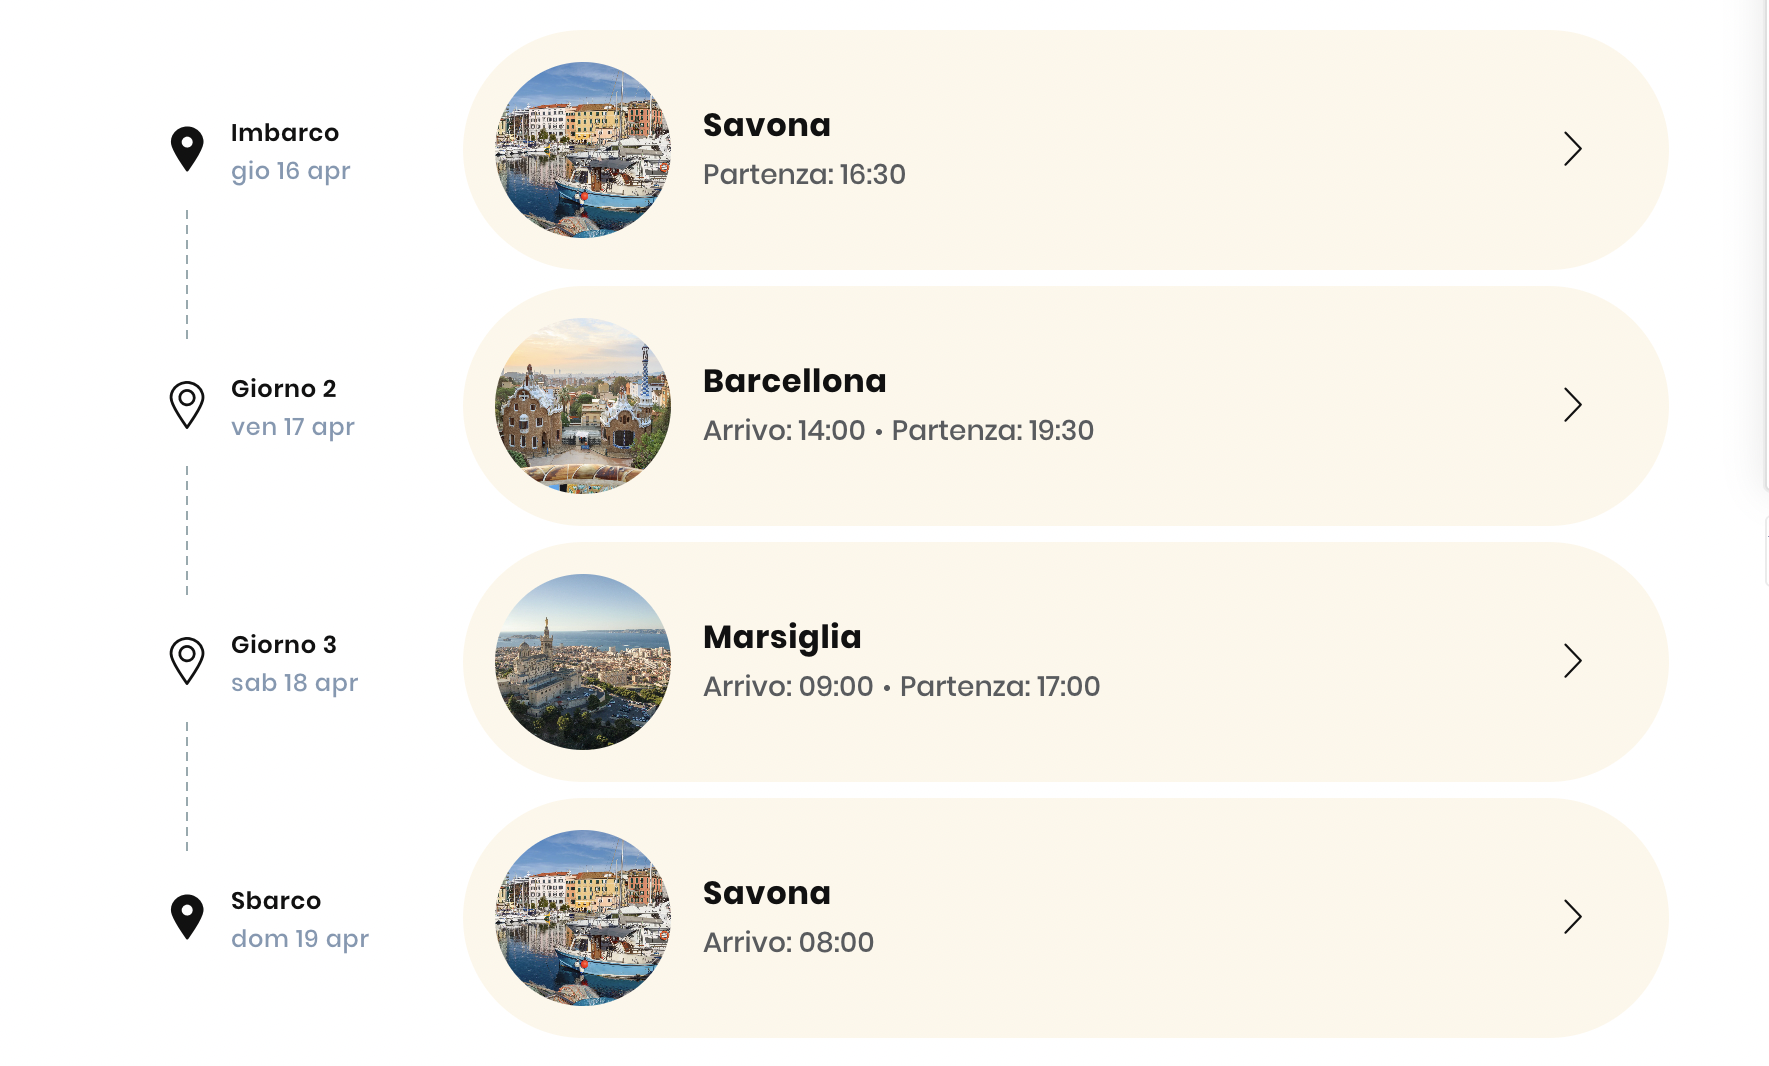The width and height of the screenshot is (1769, 1066).
Task: Open the Barcellona Park Güell photo
Action: tap(583, 406)
